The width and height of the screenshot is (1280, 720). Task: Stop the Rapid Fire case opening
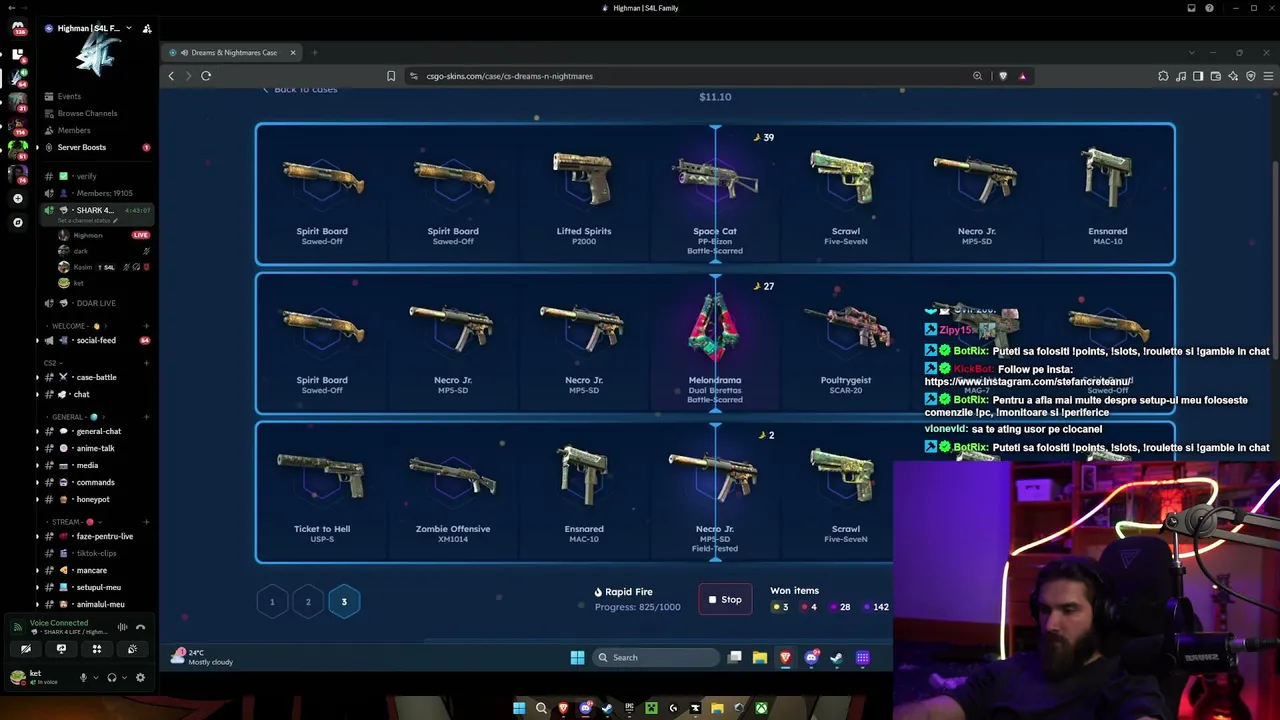pyautogui.click(x=725, y=600)
